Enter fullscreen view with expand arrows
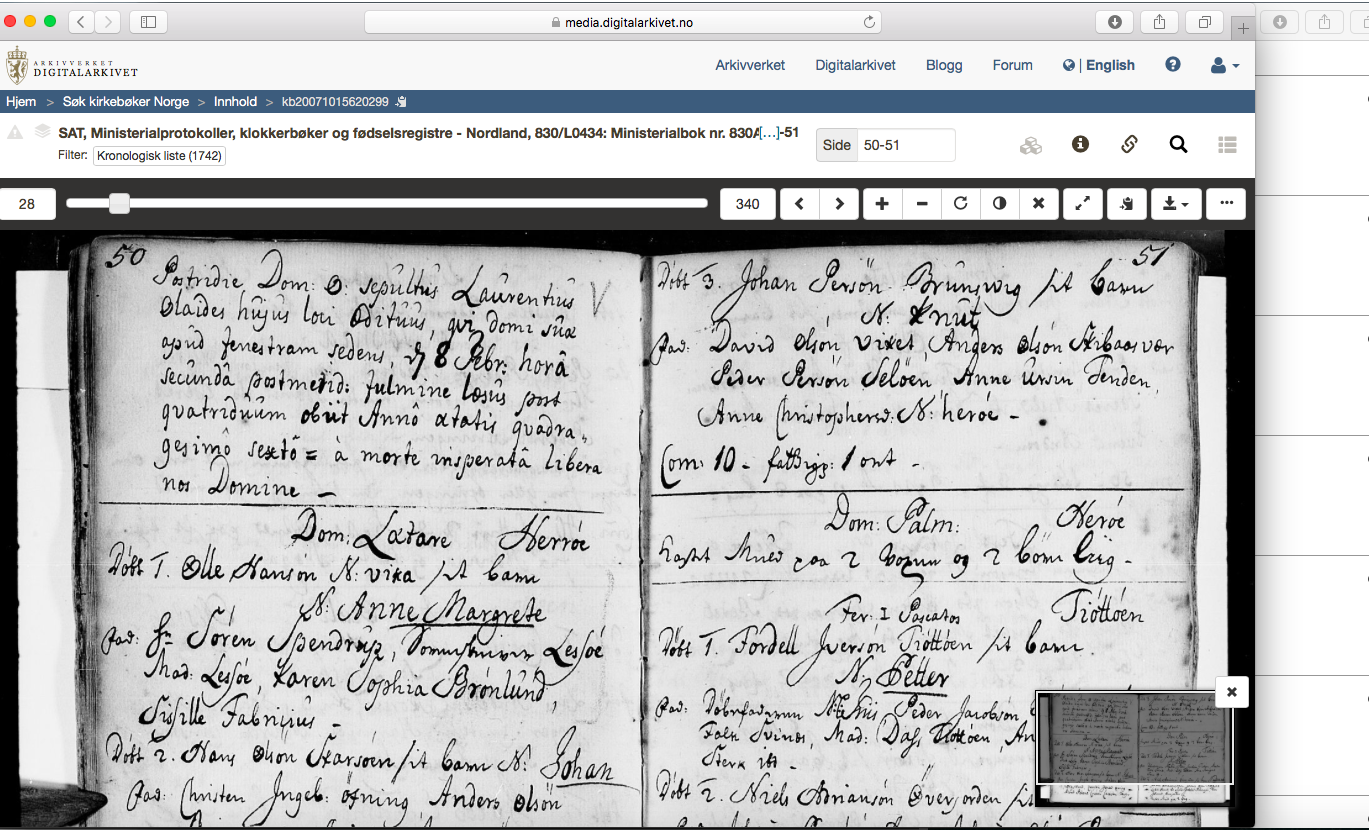 1082,204
